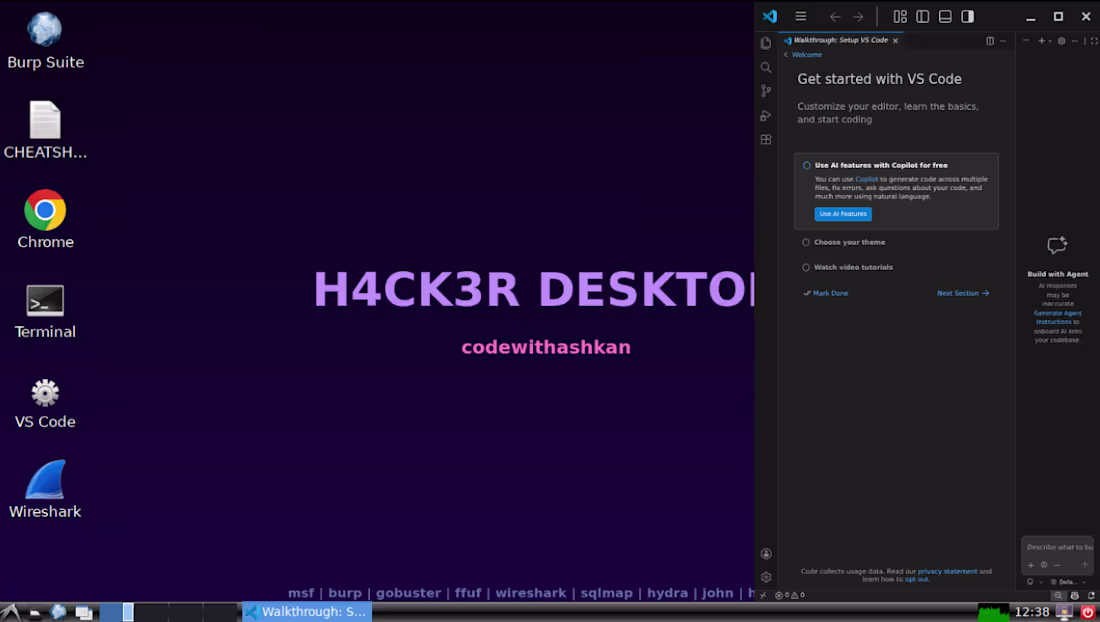
Task: Open the chat panel settings gear
Action: click(1061, 41)
